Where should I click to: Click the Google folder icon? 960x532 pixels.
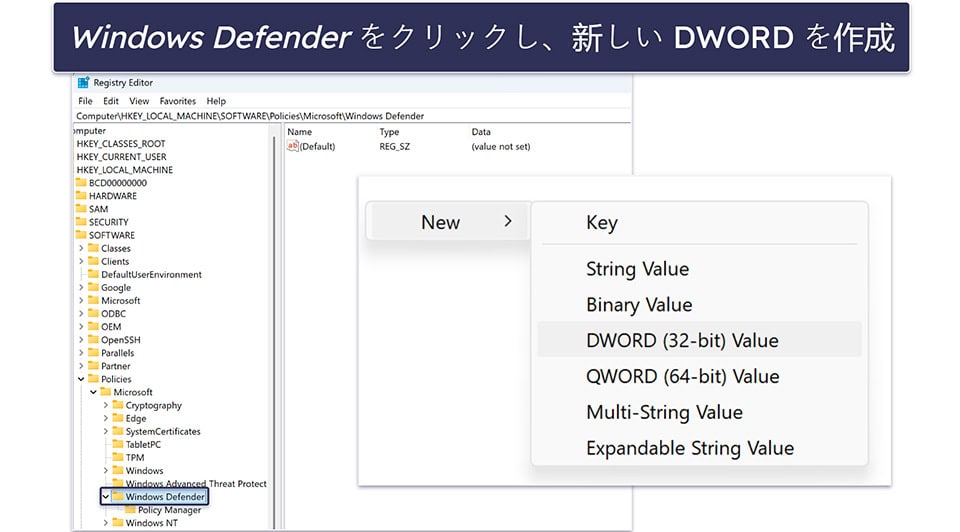point(93,287)
